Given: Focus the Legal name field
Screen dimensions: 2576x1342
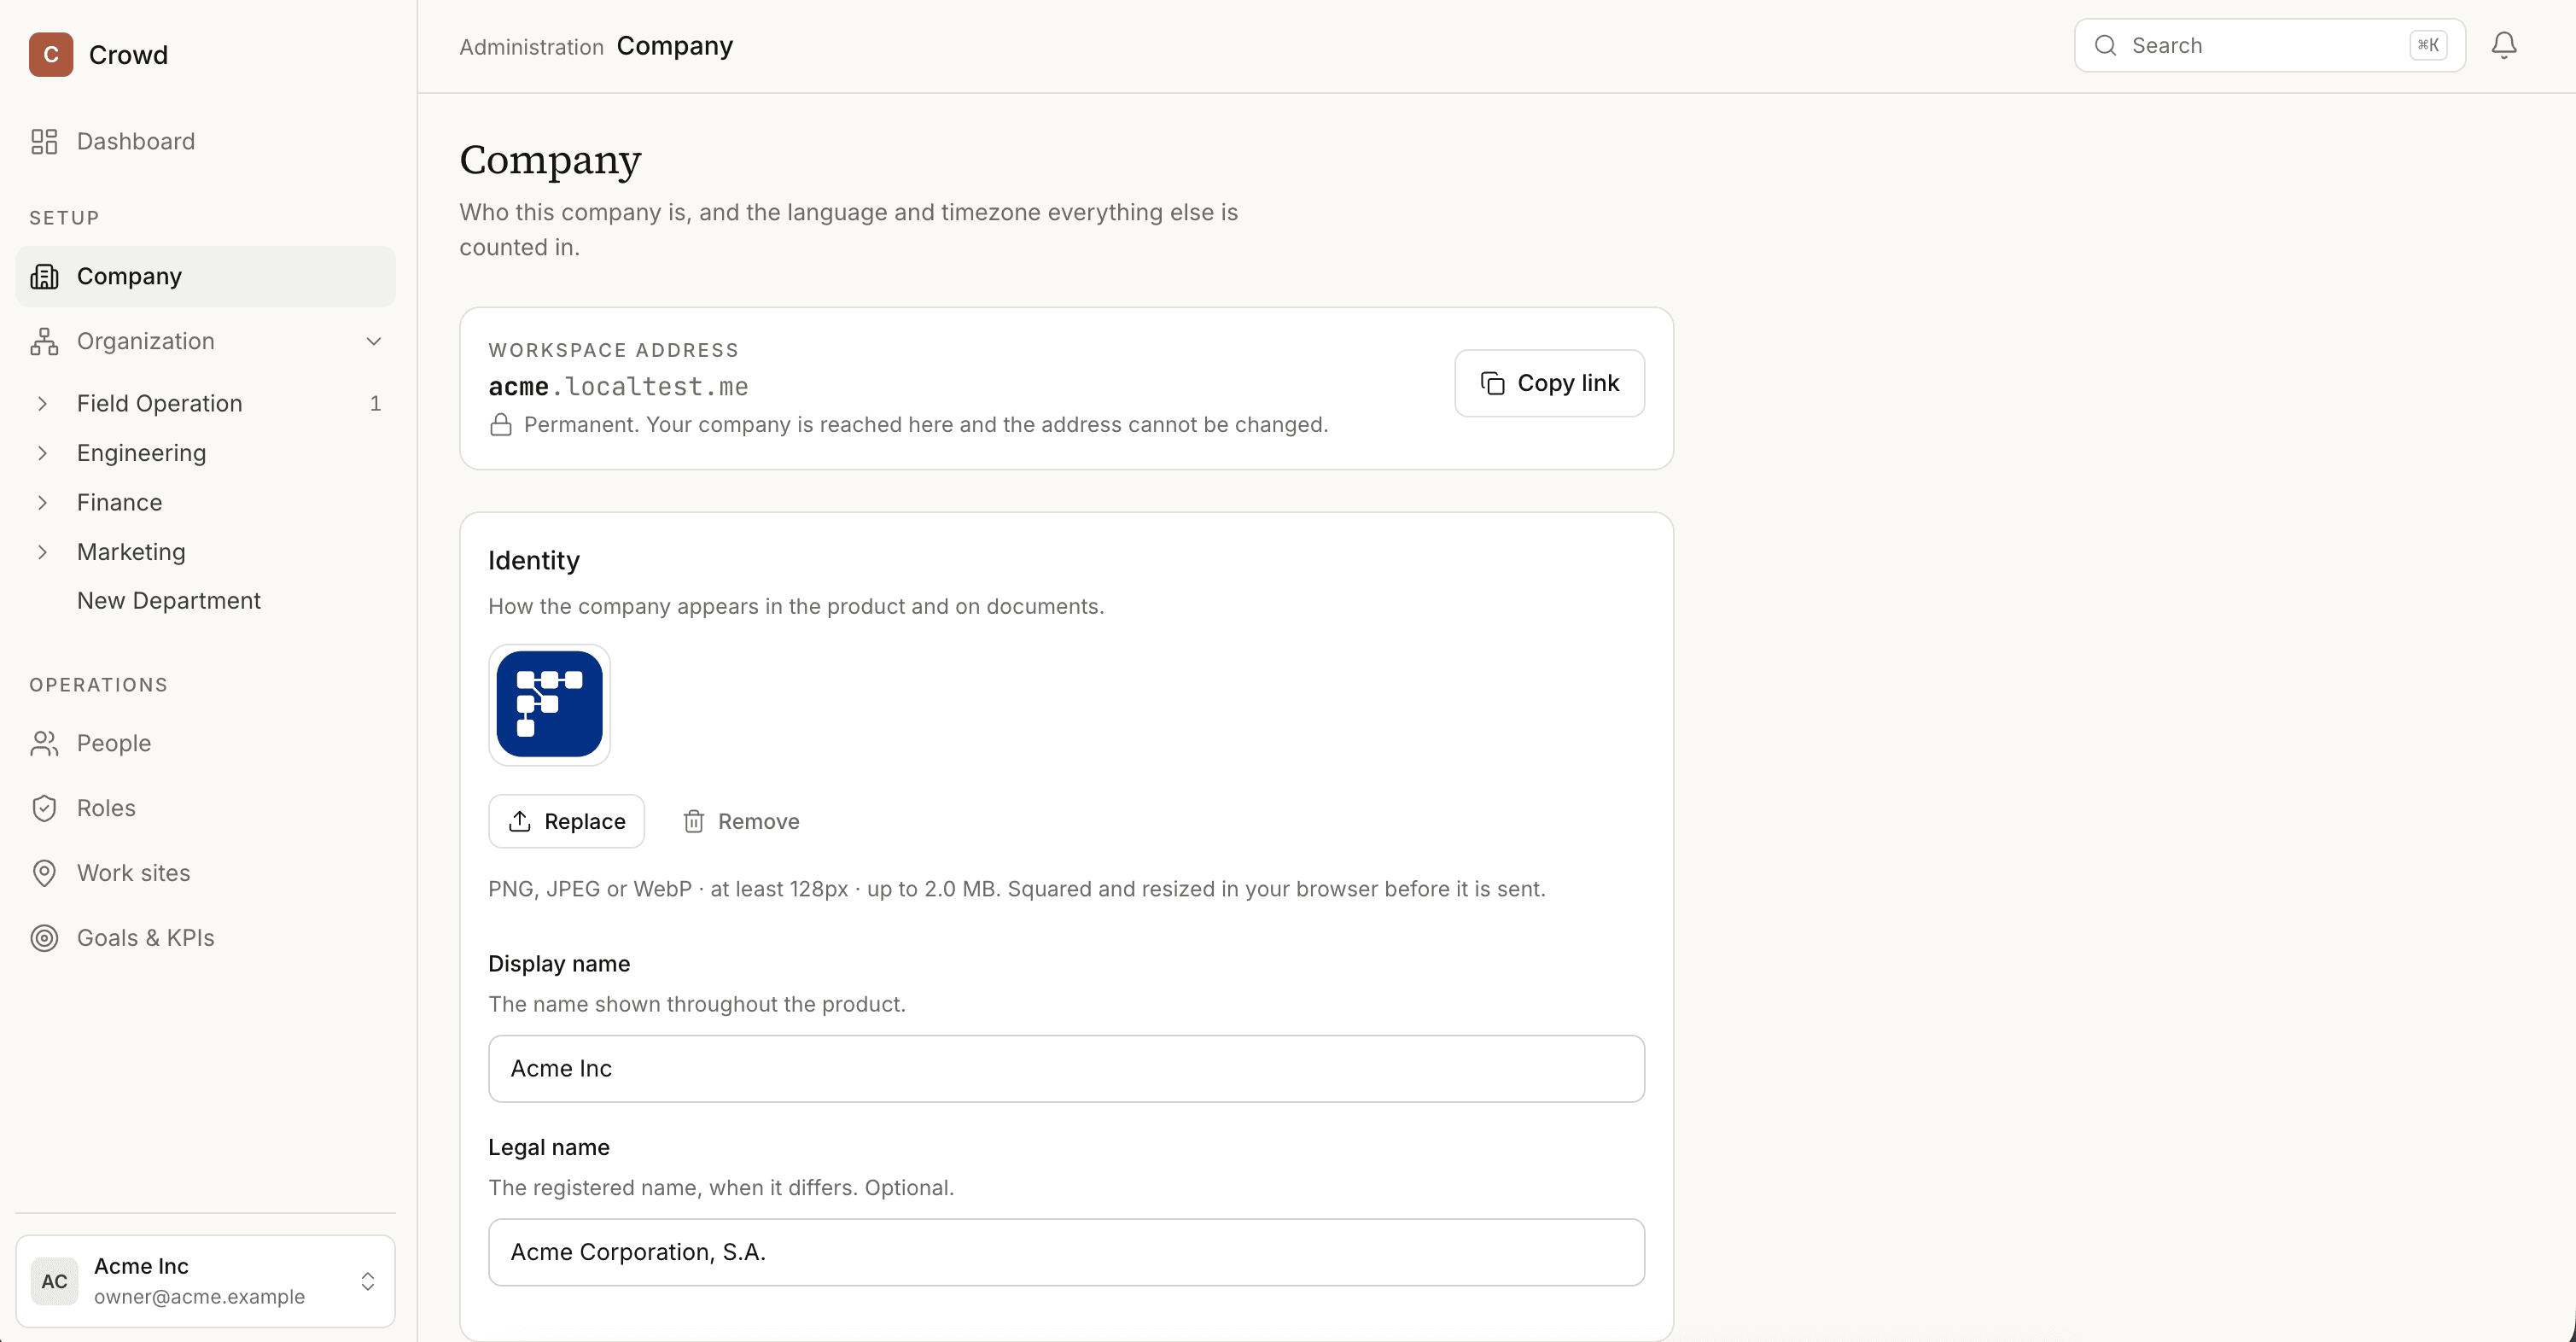Looking at the screenshot, I should 1066,1252.
